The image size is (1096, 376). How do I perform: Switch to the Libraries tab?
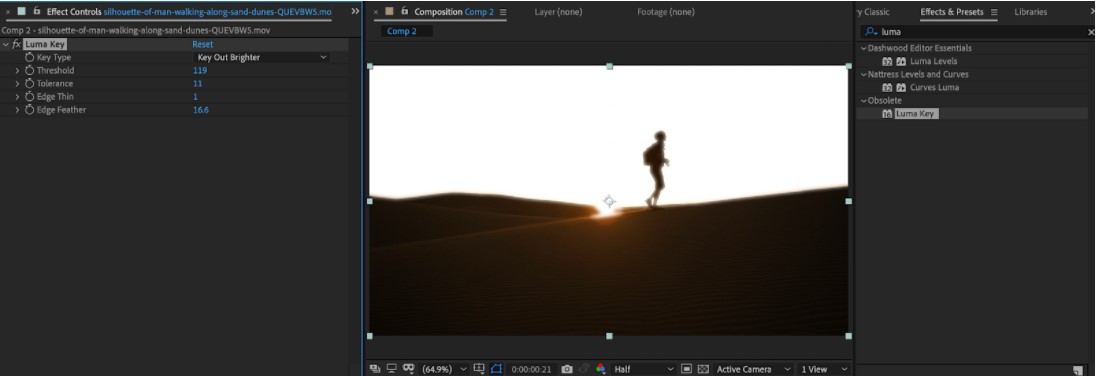1030,12
